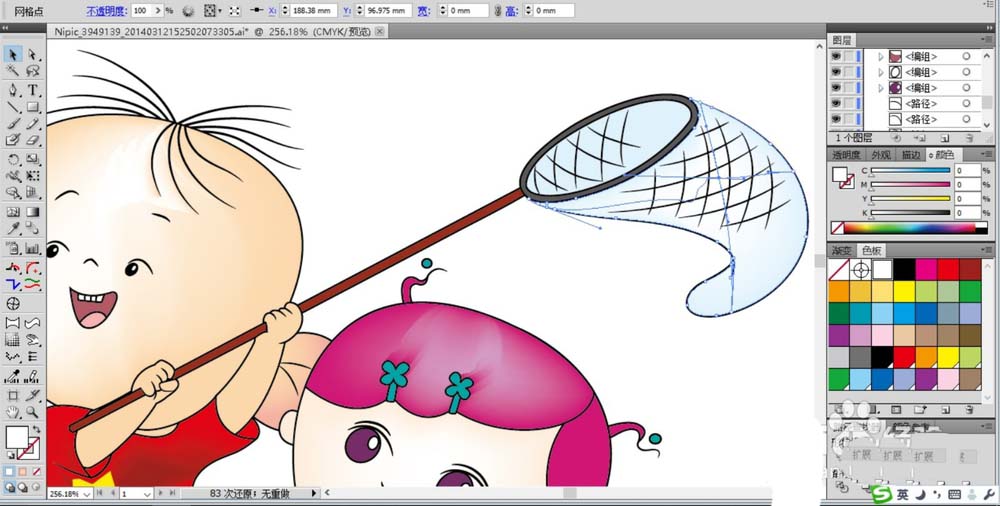
Task: Select the Rotate tool
Action: [13, 159]
